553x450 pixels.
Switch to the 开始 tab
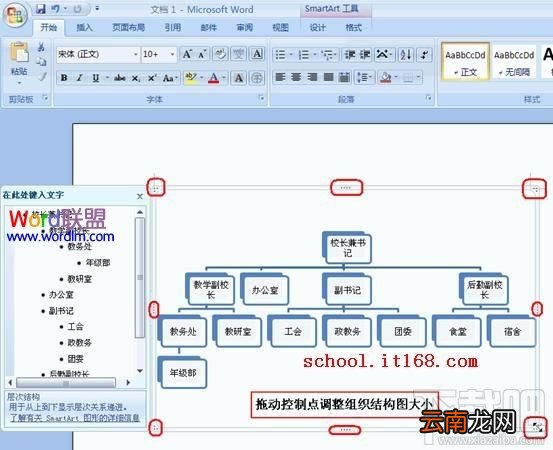(49, 28)
